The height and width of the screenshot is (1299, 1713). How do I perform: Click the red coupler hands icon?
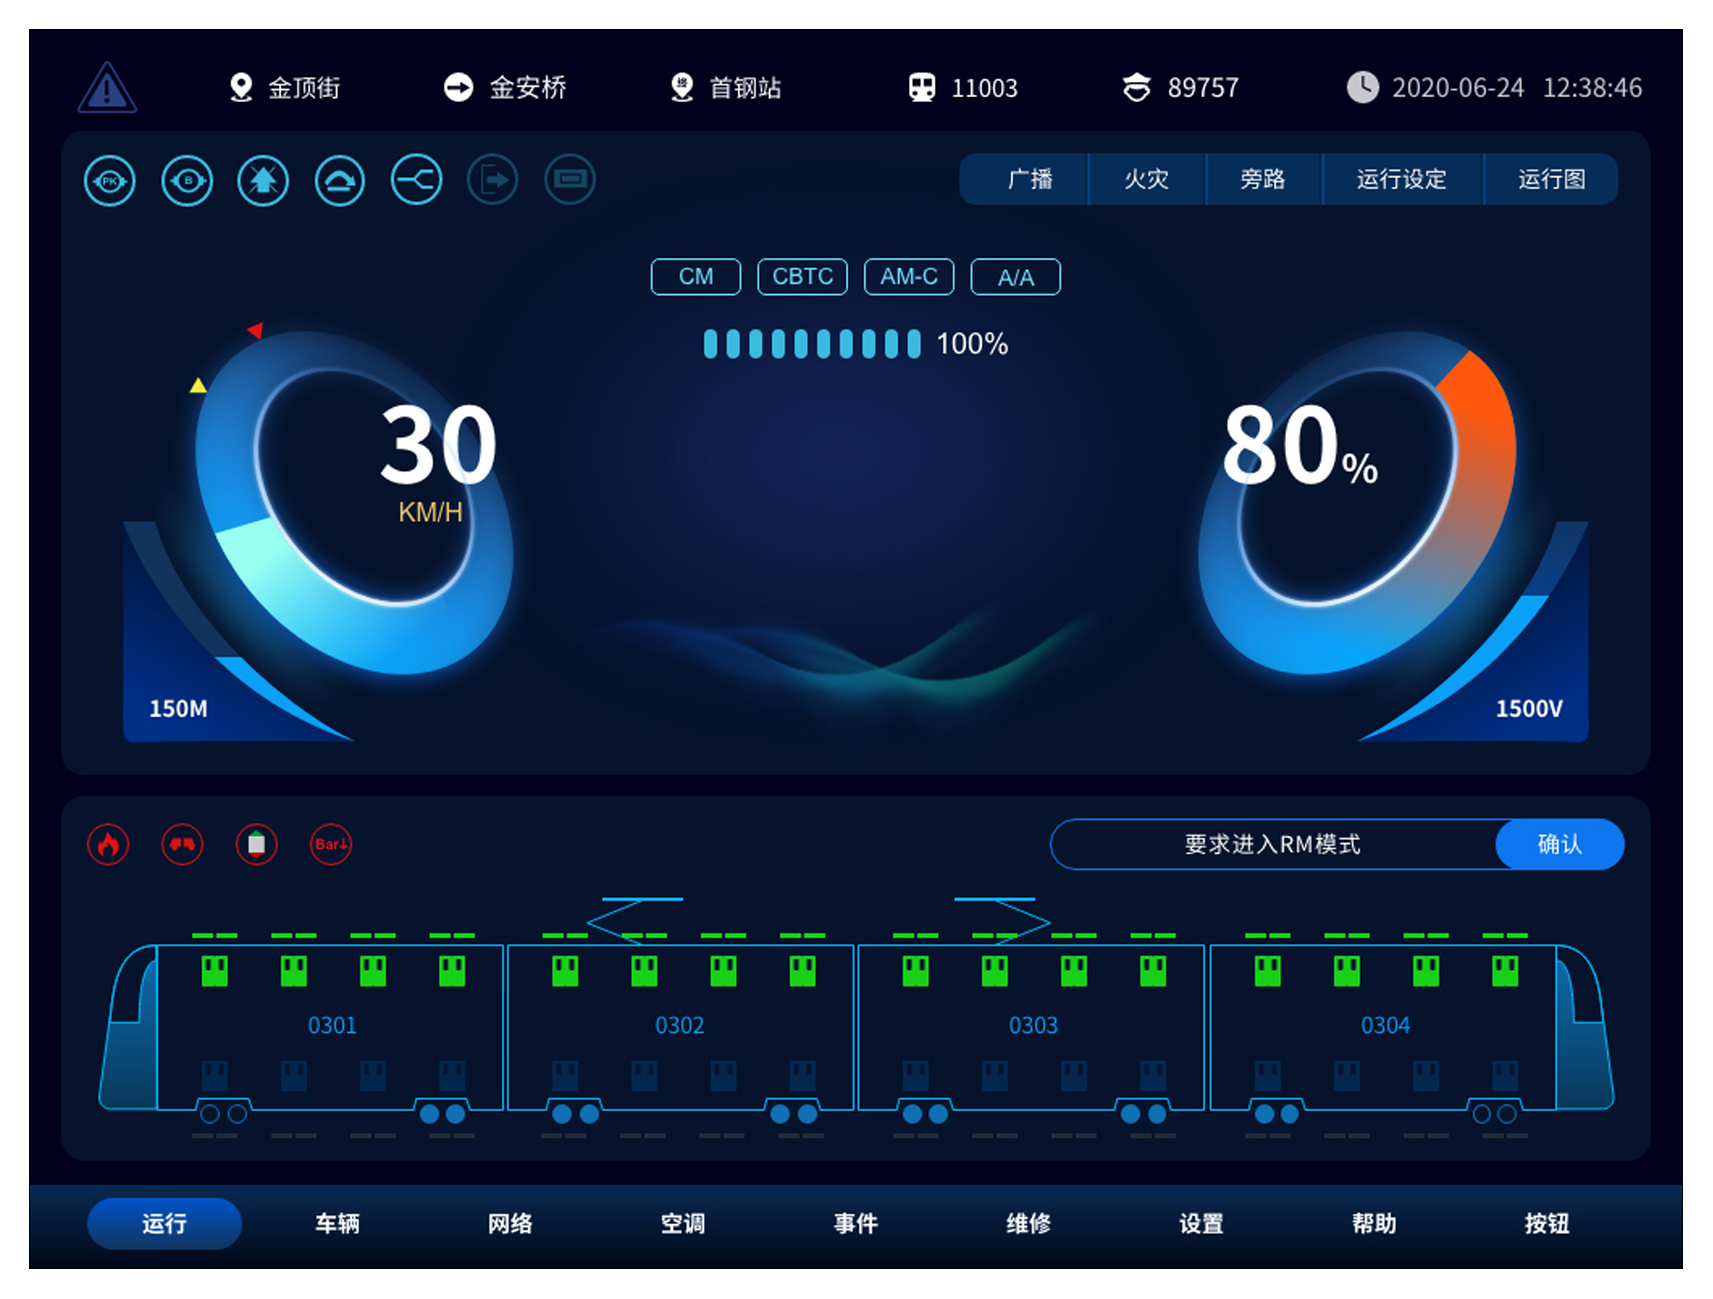click(x=182, y=845)
